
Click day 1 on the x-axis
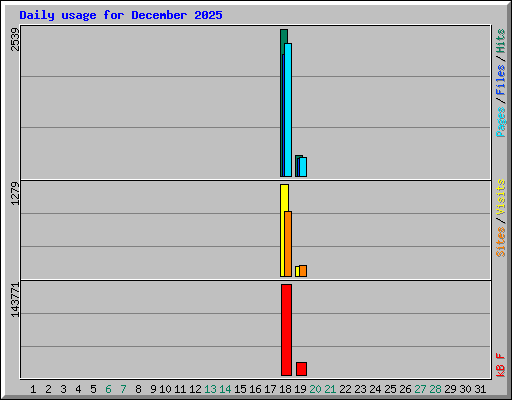click(33, 389)
